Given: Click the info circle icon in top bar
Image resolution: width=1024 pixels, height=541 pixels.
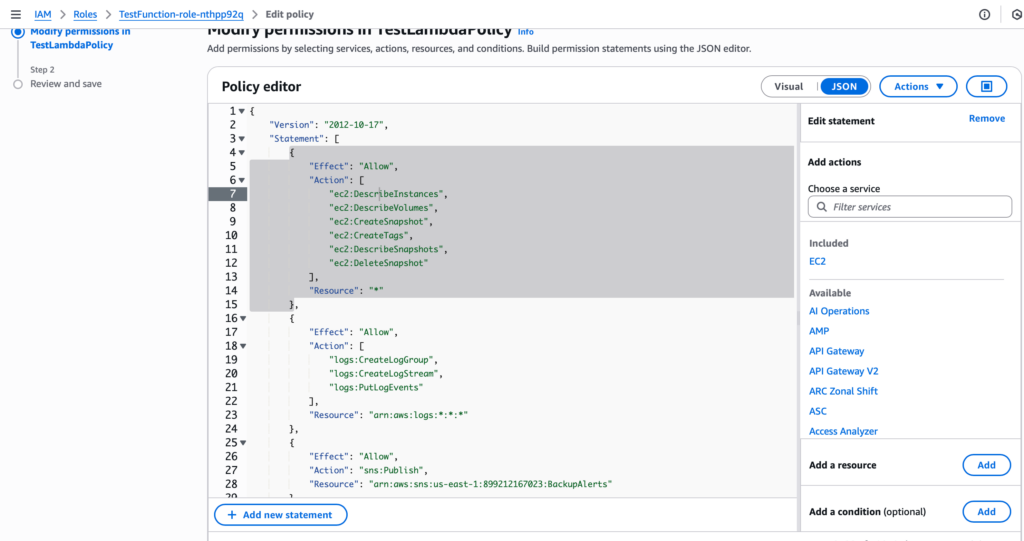Looking at the screenshot, I should [984, 14].
